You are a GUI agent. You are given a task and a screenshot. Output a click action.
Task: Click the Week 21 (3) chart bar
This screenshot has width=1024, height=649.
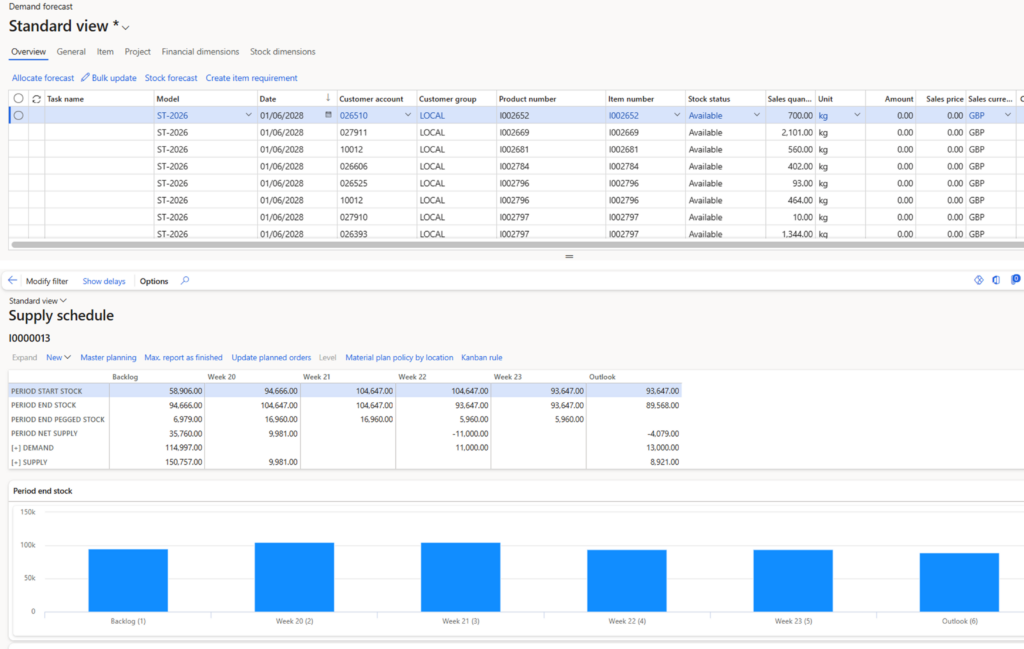click(460, 577)
